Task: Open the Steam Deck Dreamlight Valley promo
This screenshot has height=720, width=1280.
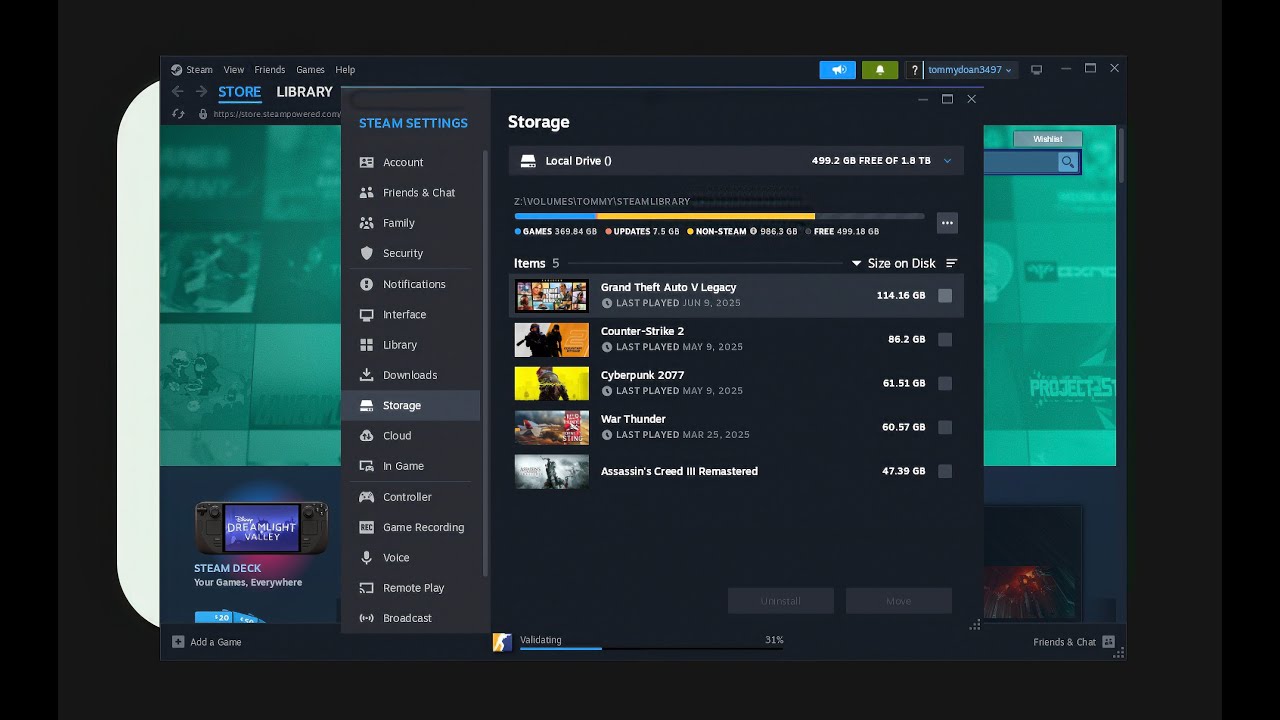Action: point(261,528)
